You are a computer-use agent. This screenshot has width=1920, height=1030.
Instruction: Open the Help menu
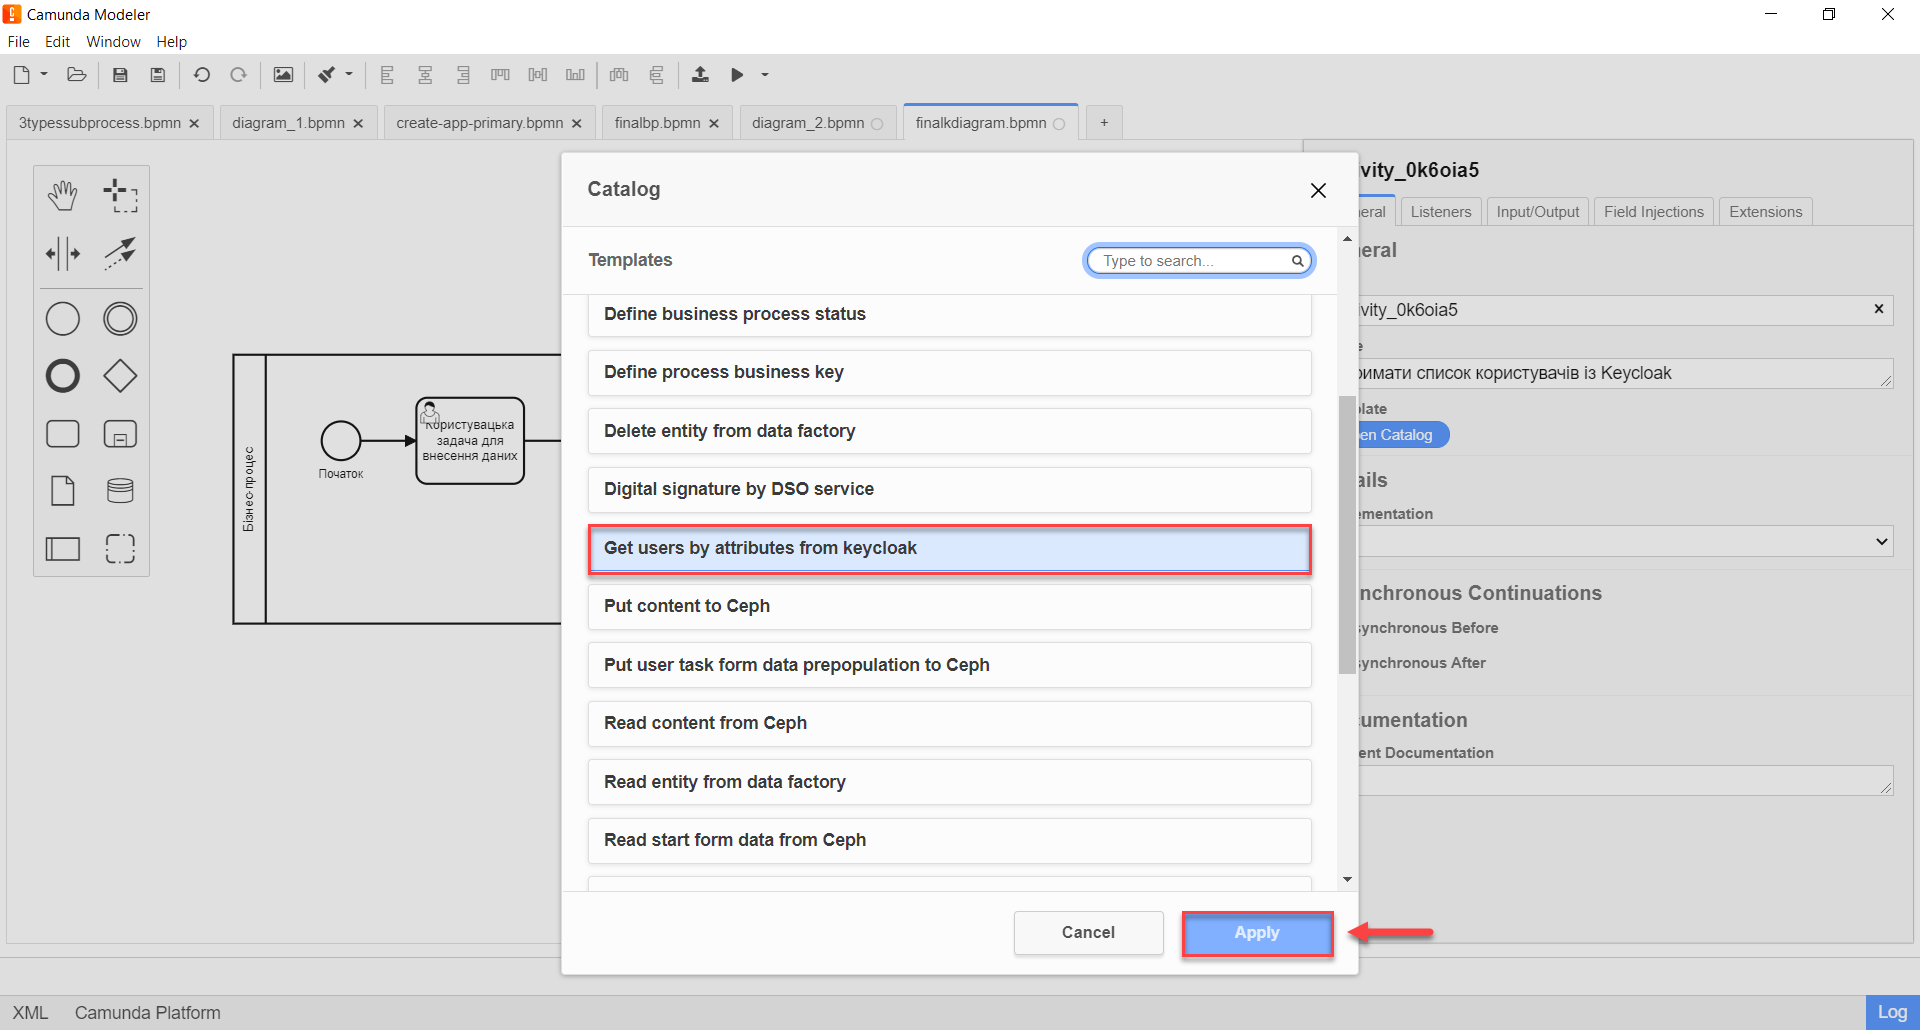171,42
